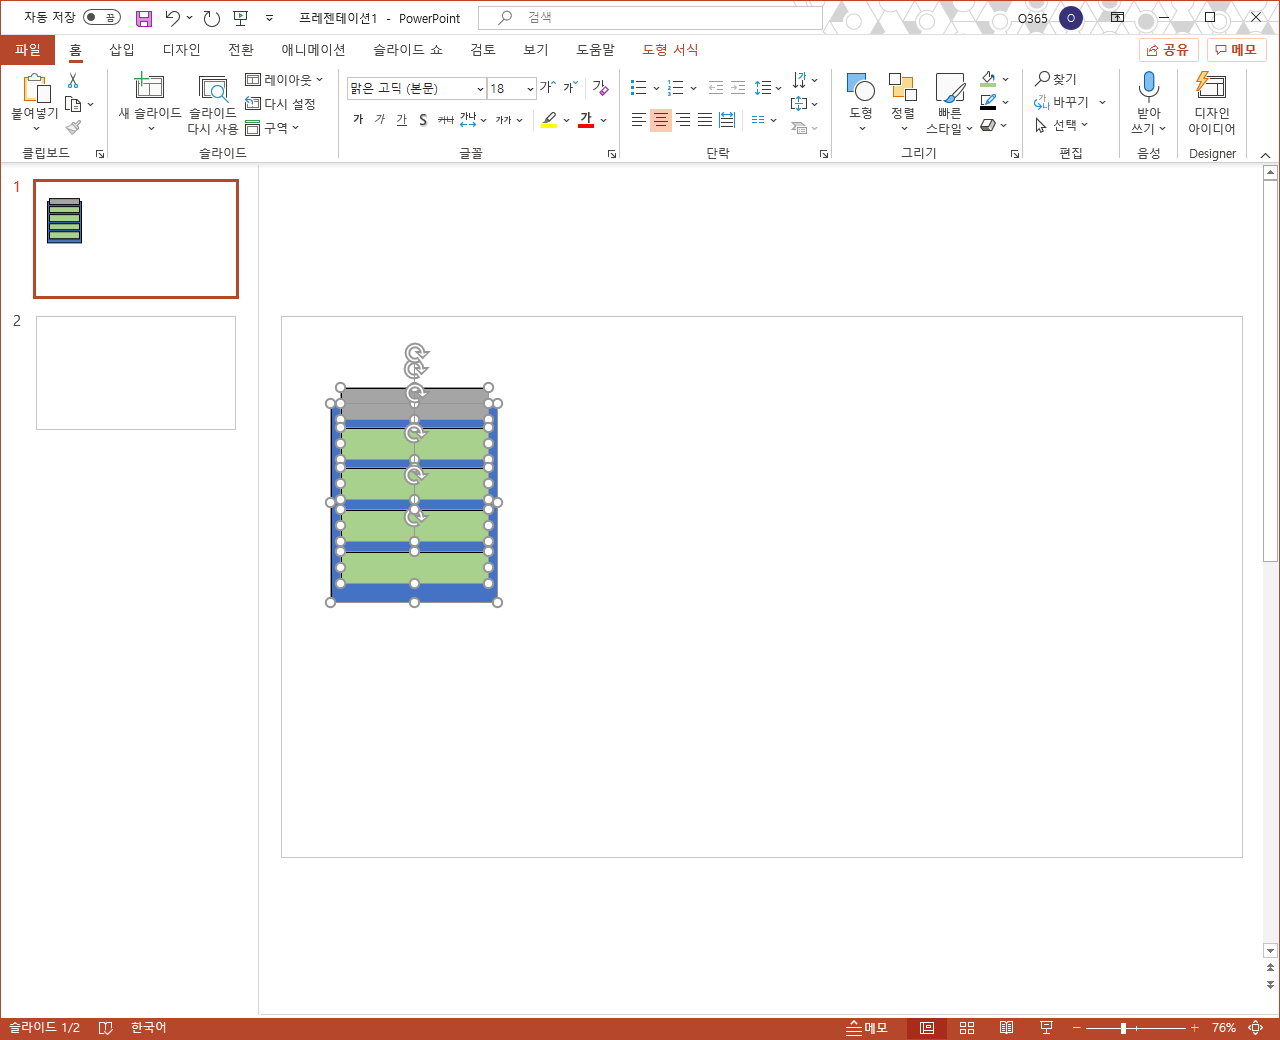Expand Layout (레이아웃) dropdown

click(x=285, y=79)
